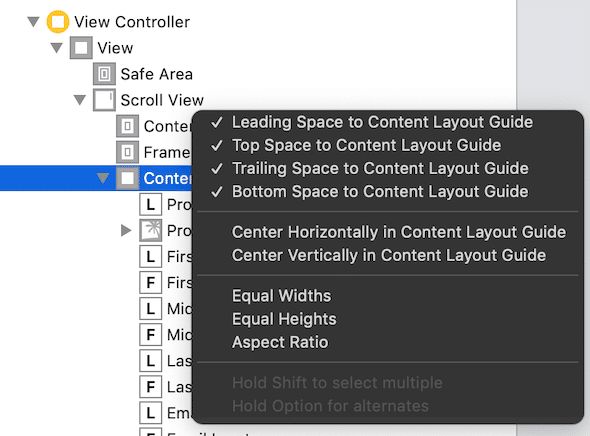Click the L label icon beside the 'Em' row
Image resolution: width=590 pixels, height=436 pixels.
(151, 413)
